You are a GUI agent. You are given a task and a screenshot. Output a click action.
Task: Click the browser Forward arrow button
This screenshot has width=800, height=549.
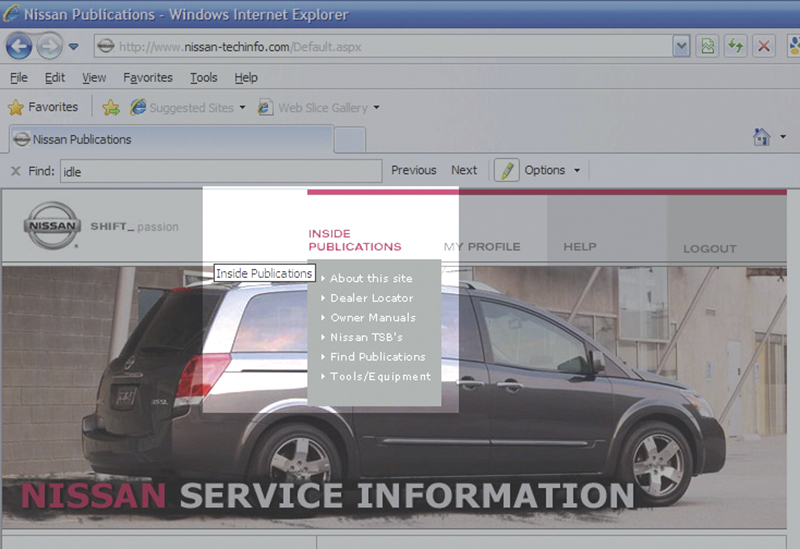pos(49,47)
